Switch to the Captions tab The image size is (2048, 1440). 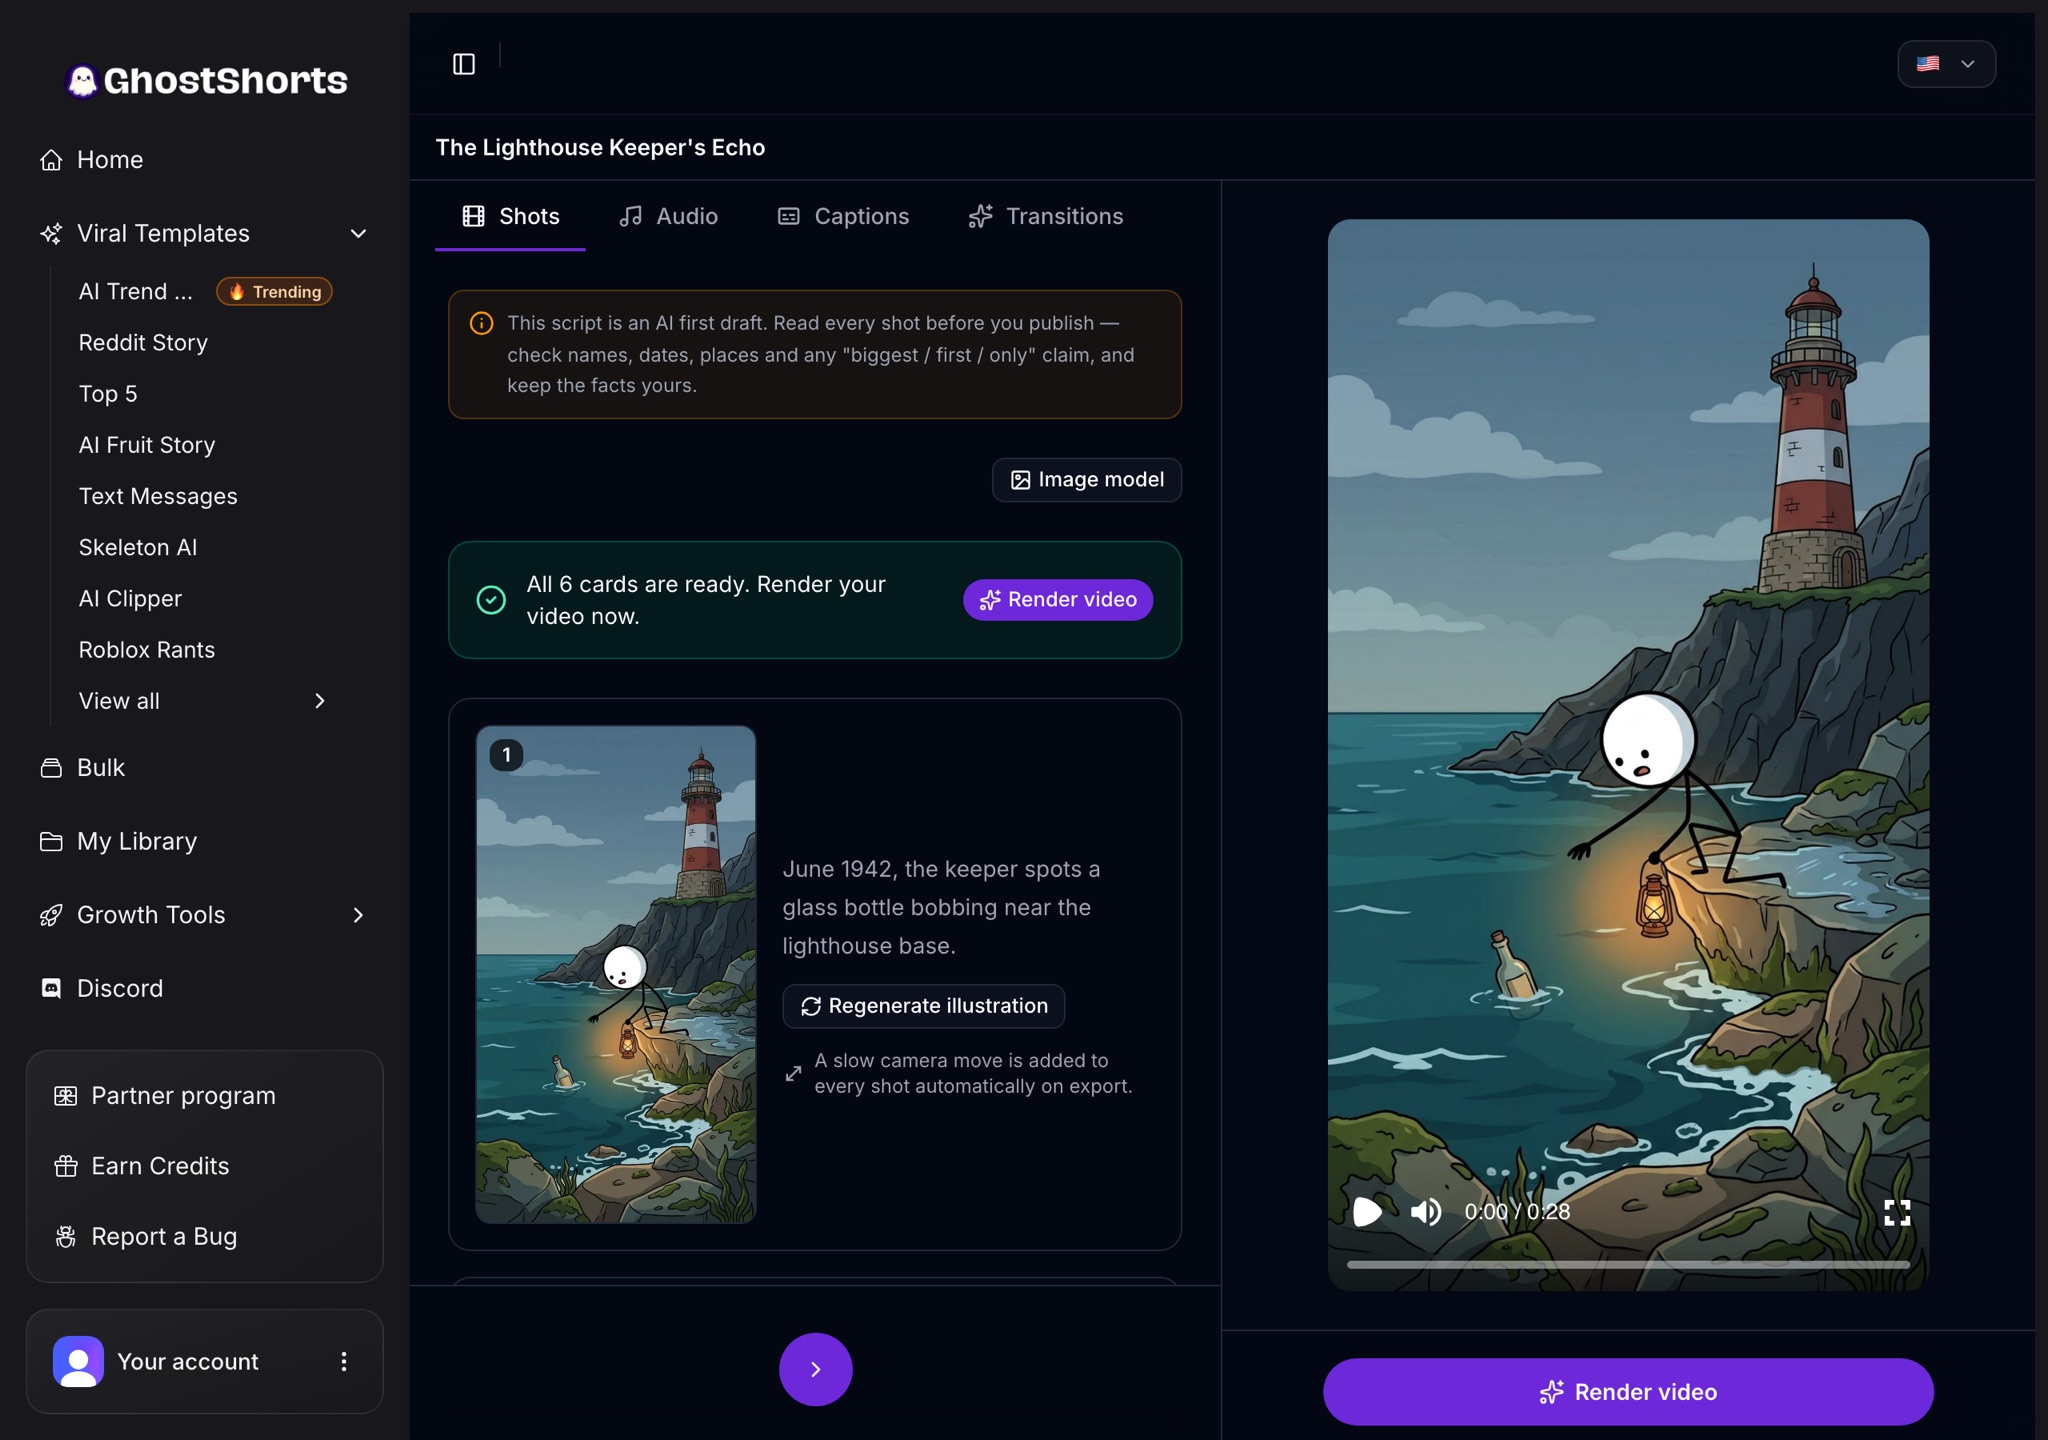tap(843, 217)
